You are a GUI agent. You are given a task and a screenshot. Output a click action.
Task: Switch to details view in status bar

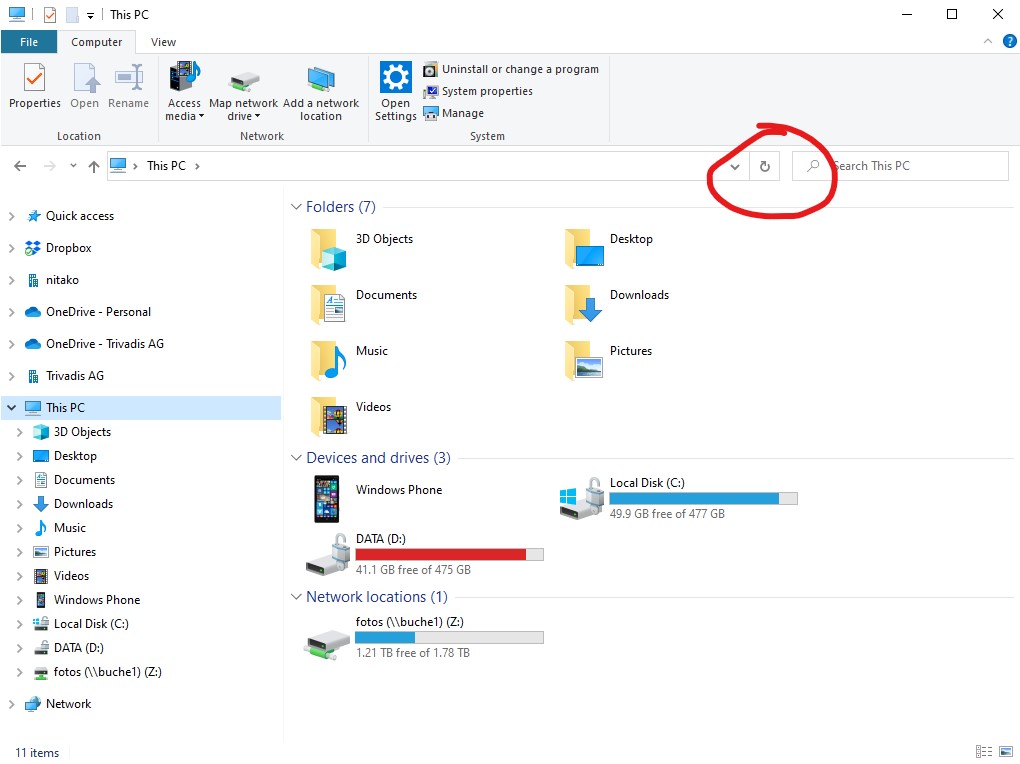point(984,752)
